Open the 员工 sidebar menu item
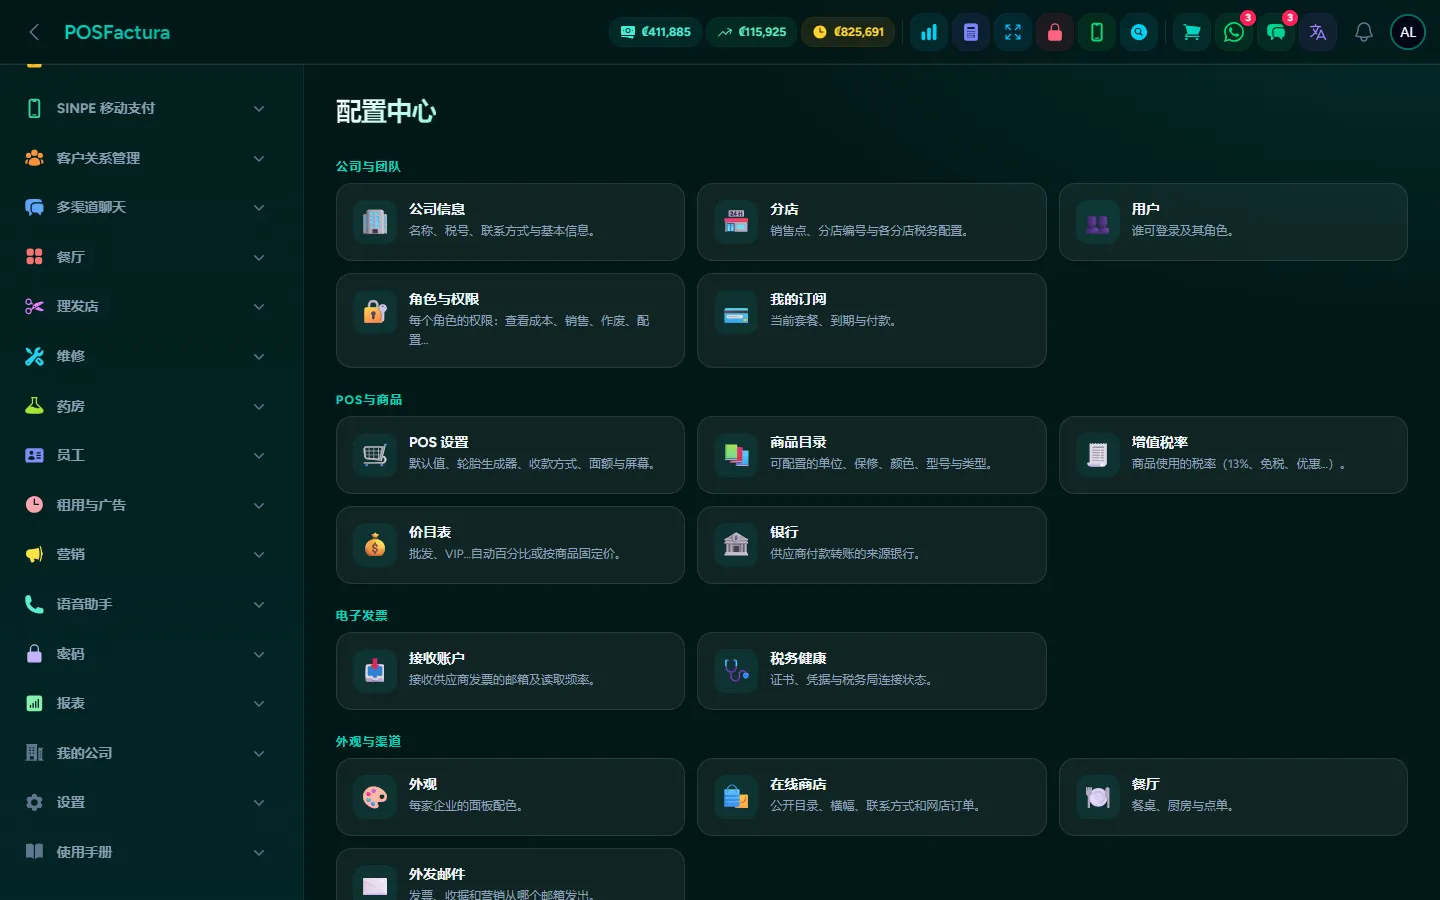Viewport: 1440px width, 900px height. (x=146, y=455)
